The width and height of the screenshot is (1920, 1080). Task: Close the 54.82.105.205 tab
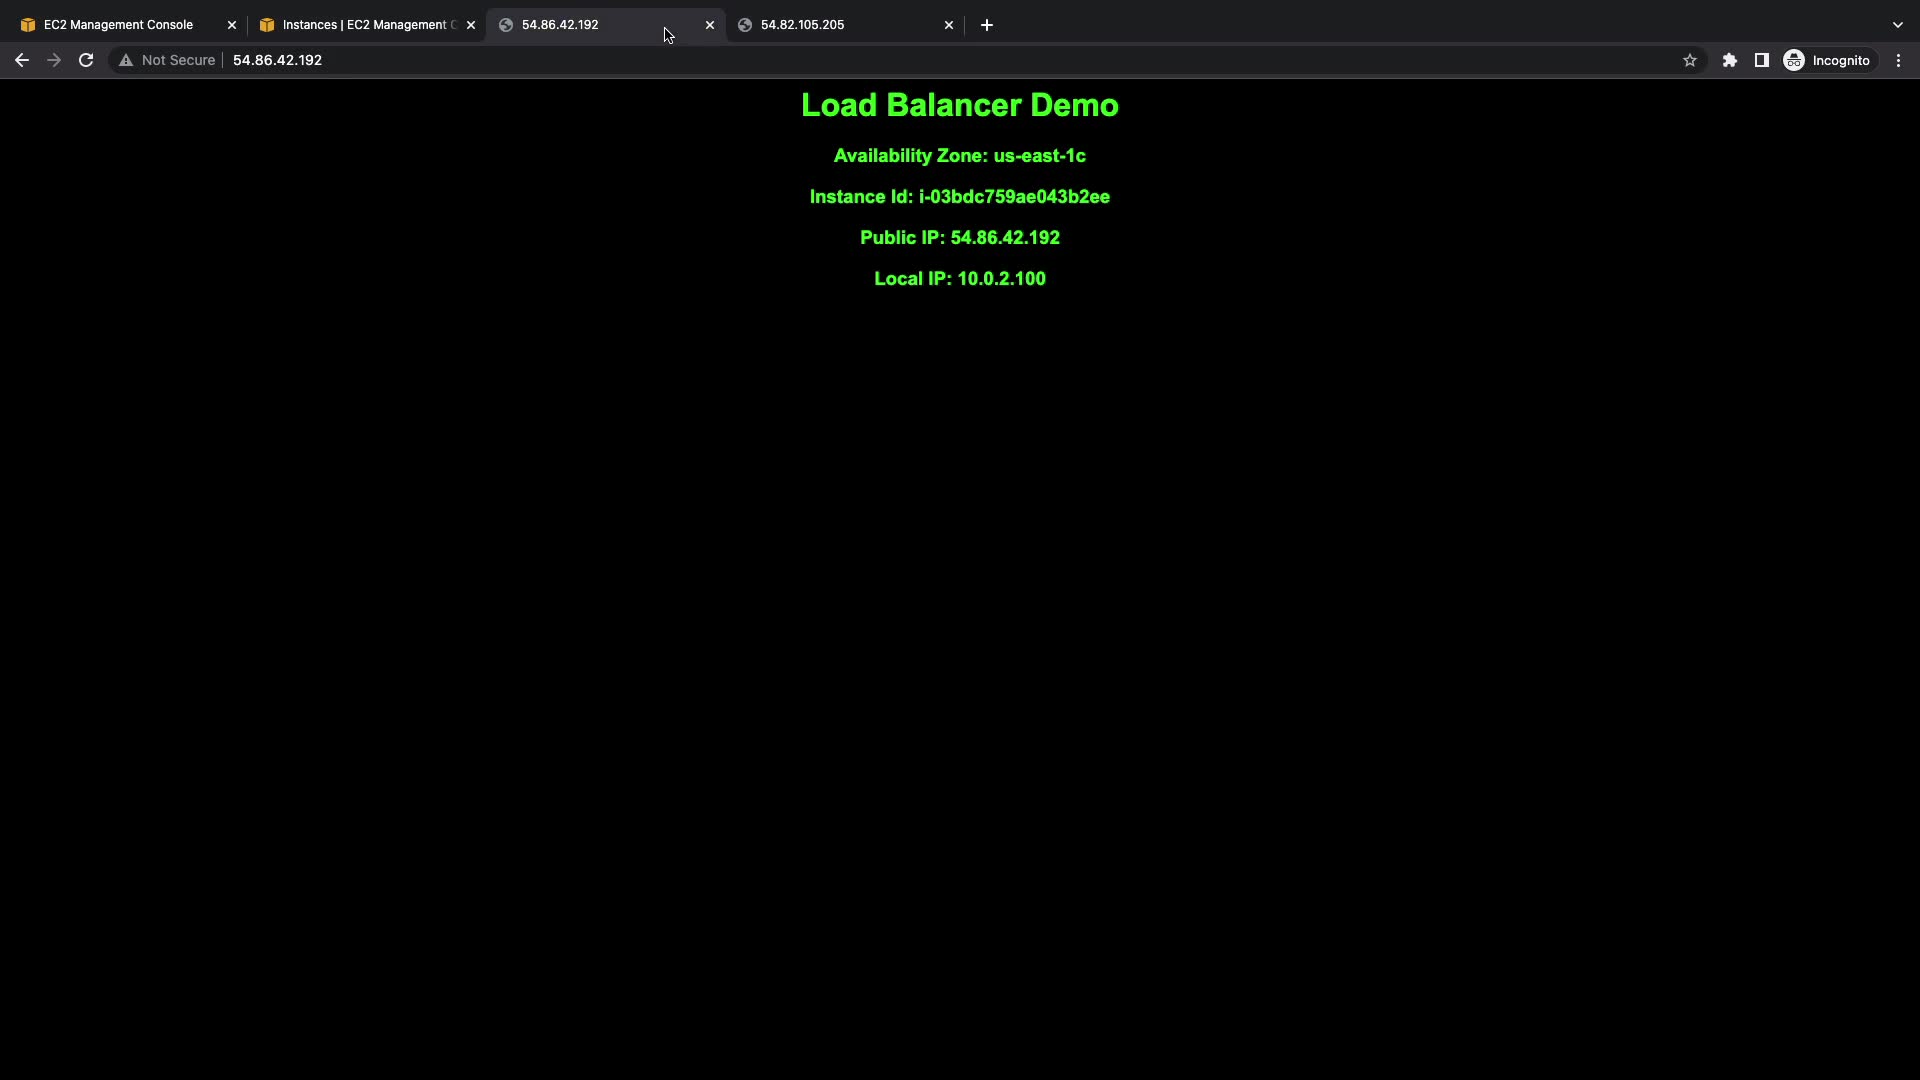click(949, 25)
